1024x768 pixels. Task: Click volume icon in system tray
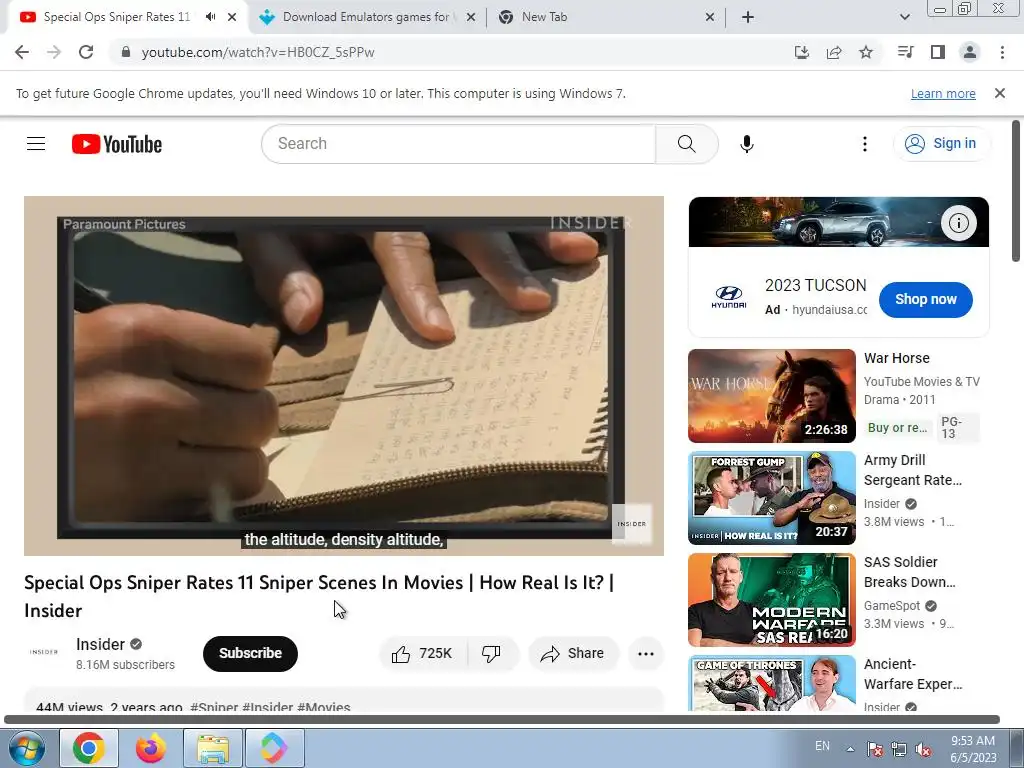point(923,750)
